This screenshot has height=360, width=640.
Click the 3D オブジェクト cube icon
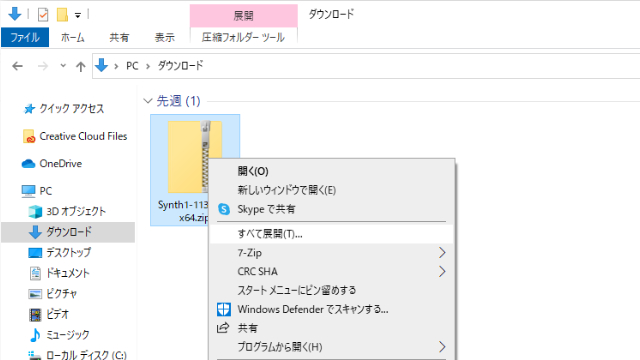[x=35, y=211]
